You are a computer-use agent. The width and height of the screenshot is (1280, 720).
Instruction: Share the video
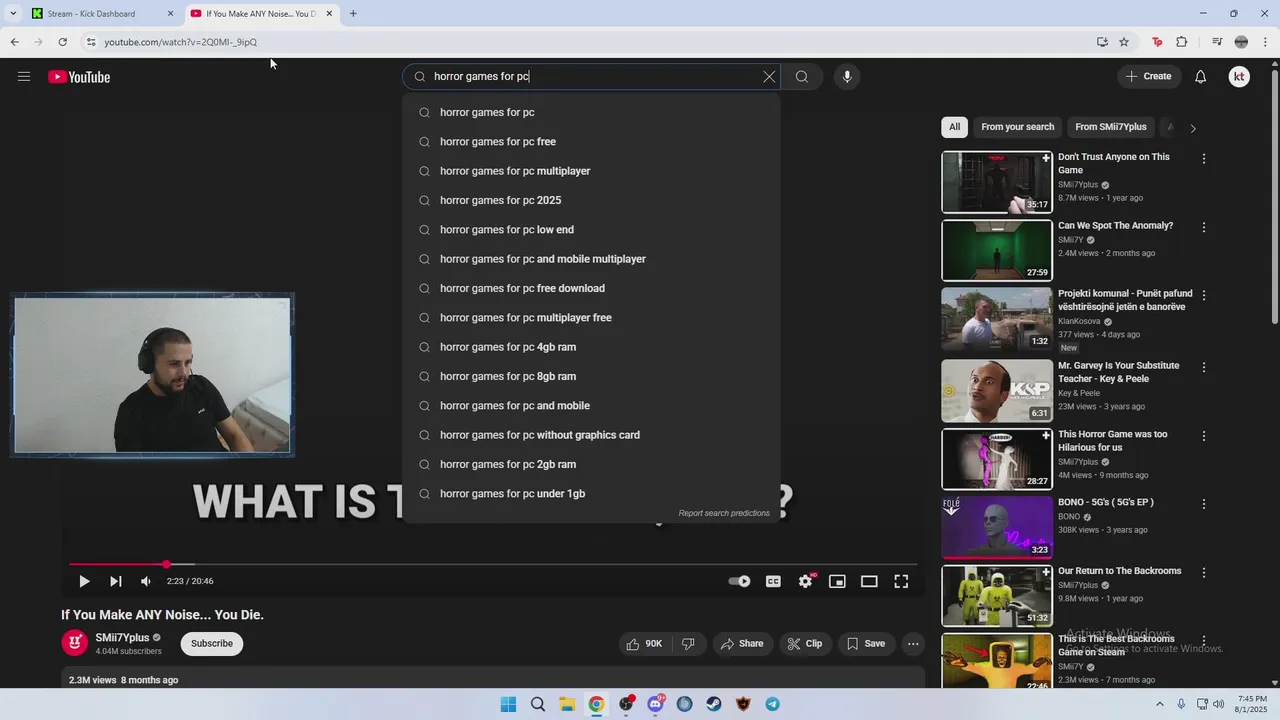pos(742,644)
